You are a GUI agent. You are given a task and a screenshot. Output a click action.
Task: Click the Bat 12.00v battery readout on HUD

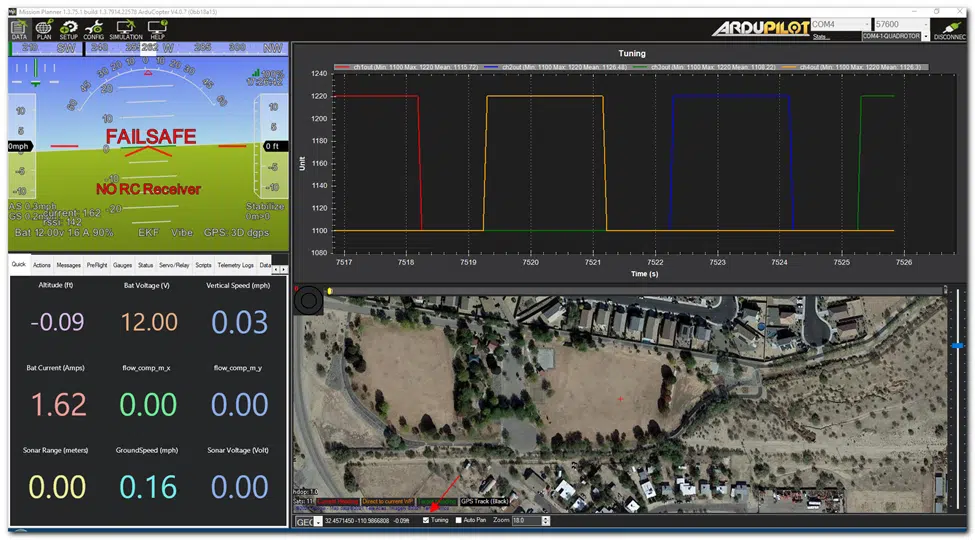click(64, 233)
